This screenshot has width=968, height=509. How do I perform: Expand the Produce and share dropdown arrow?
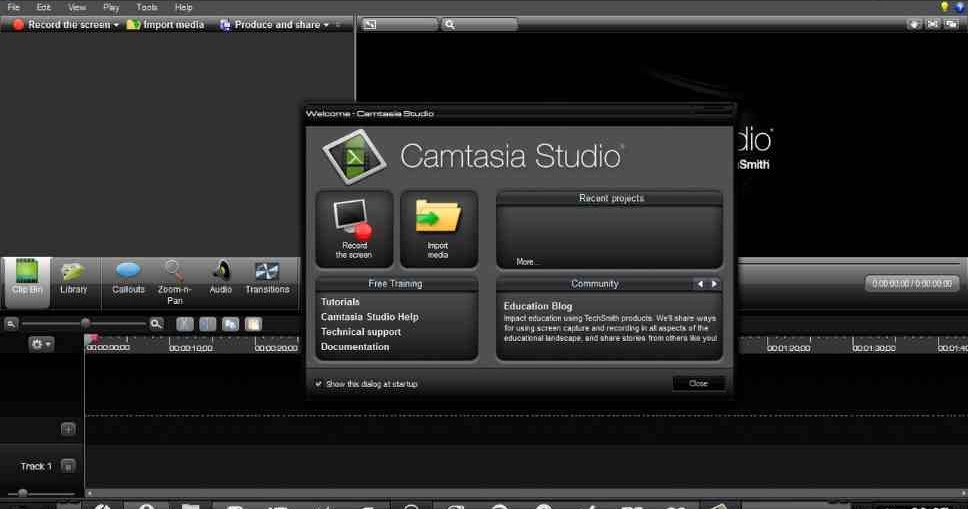tap(326, 25)
